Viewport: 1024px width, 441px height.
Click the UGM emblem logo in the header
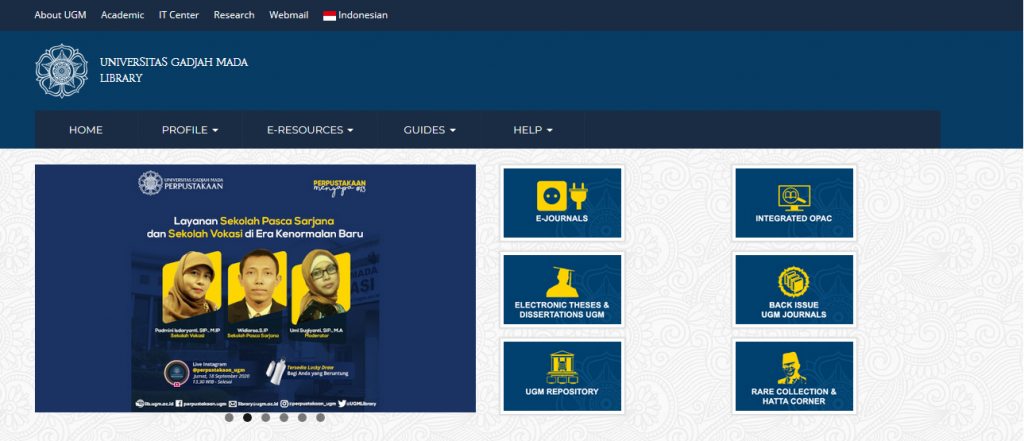coord(61,71)
